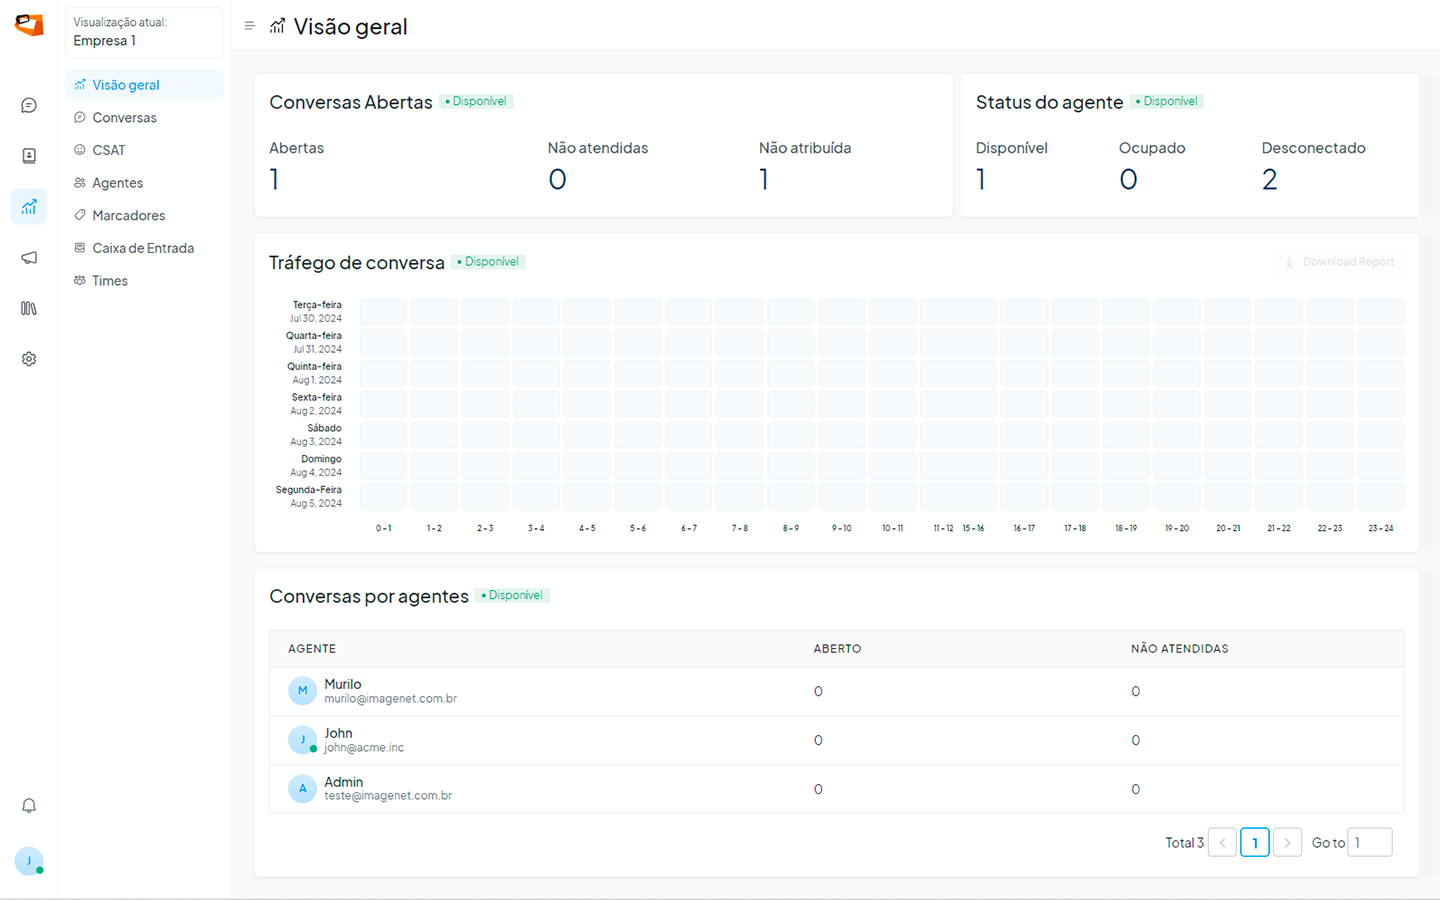The height and width of the screenshot is (900, 1440).
Task: Select the Conversas report menu item
Action: 124,118
